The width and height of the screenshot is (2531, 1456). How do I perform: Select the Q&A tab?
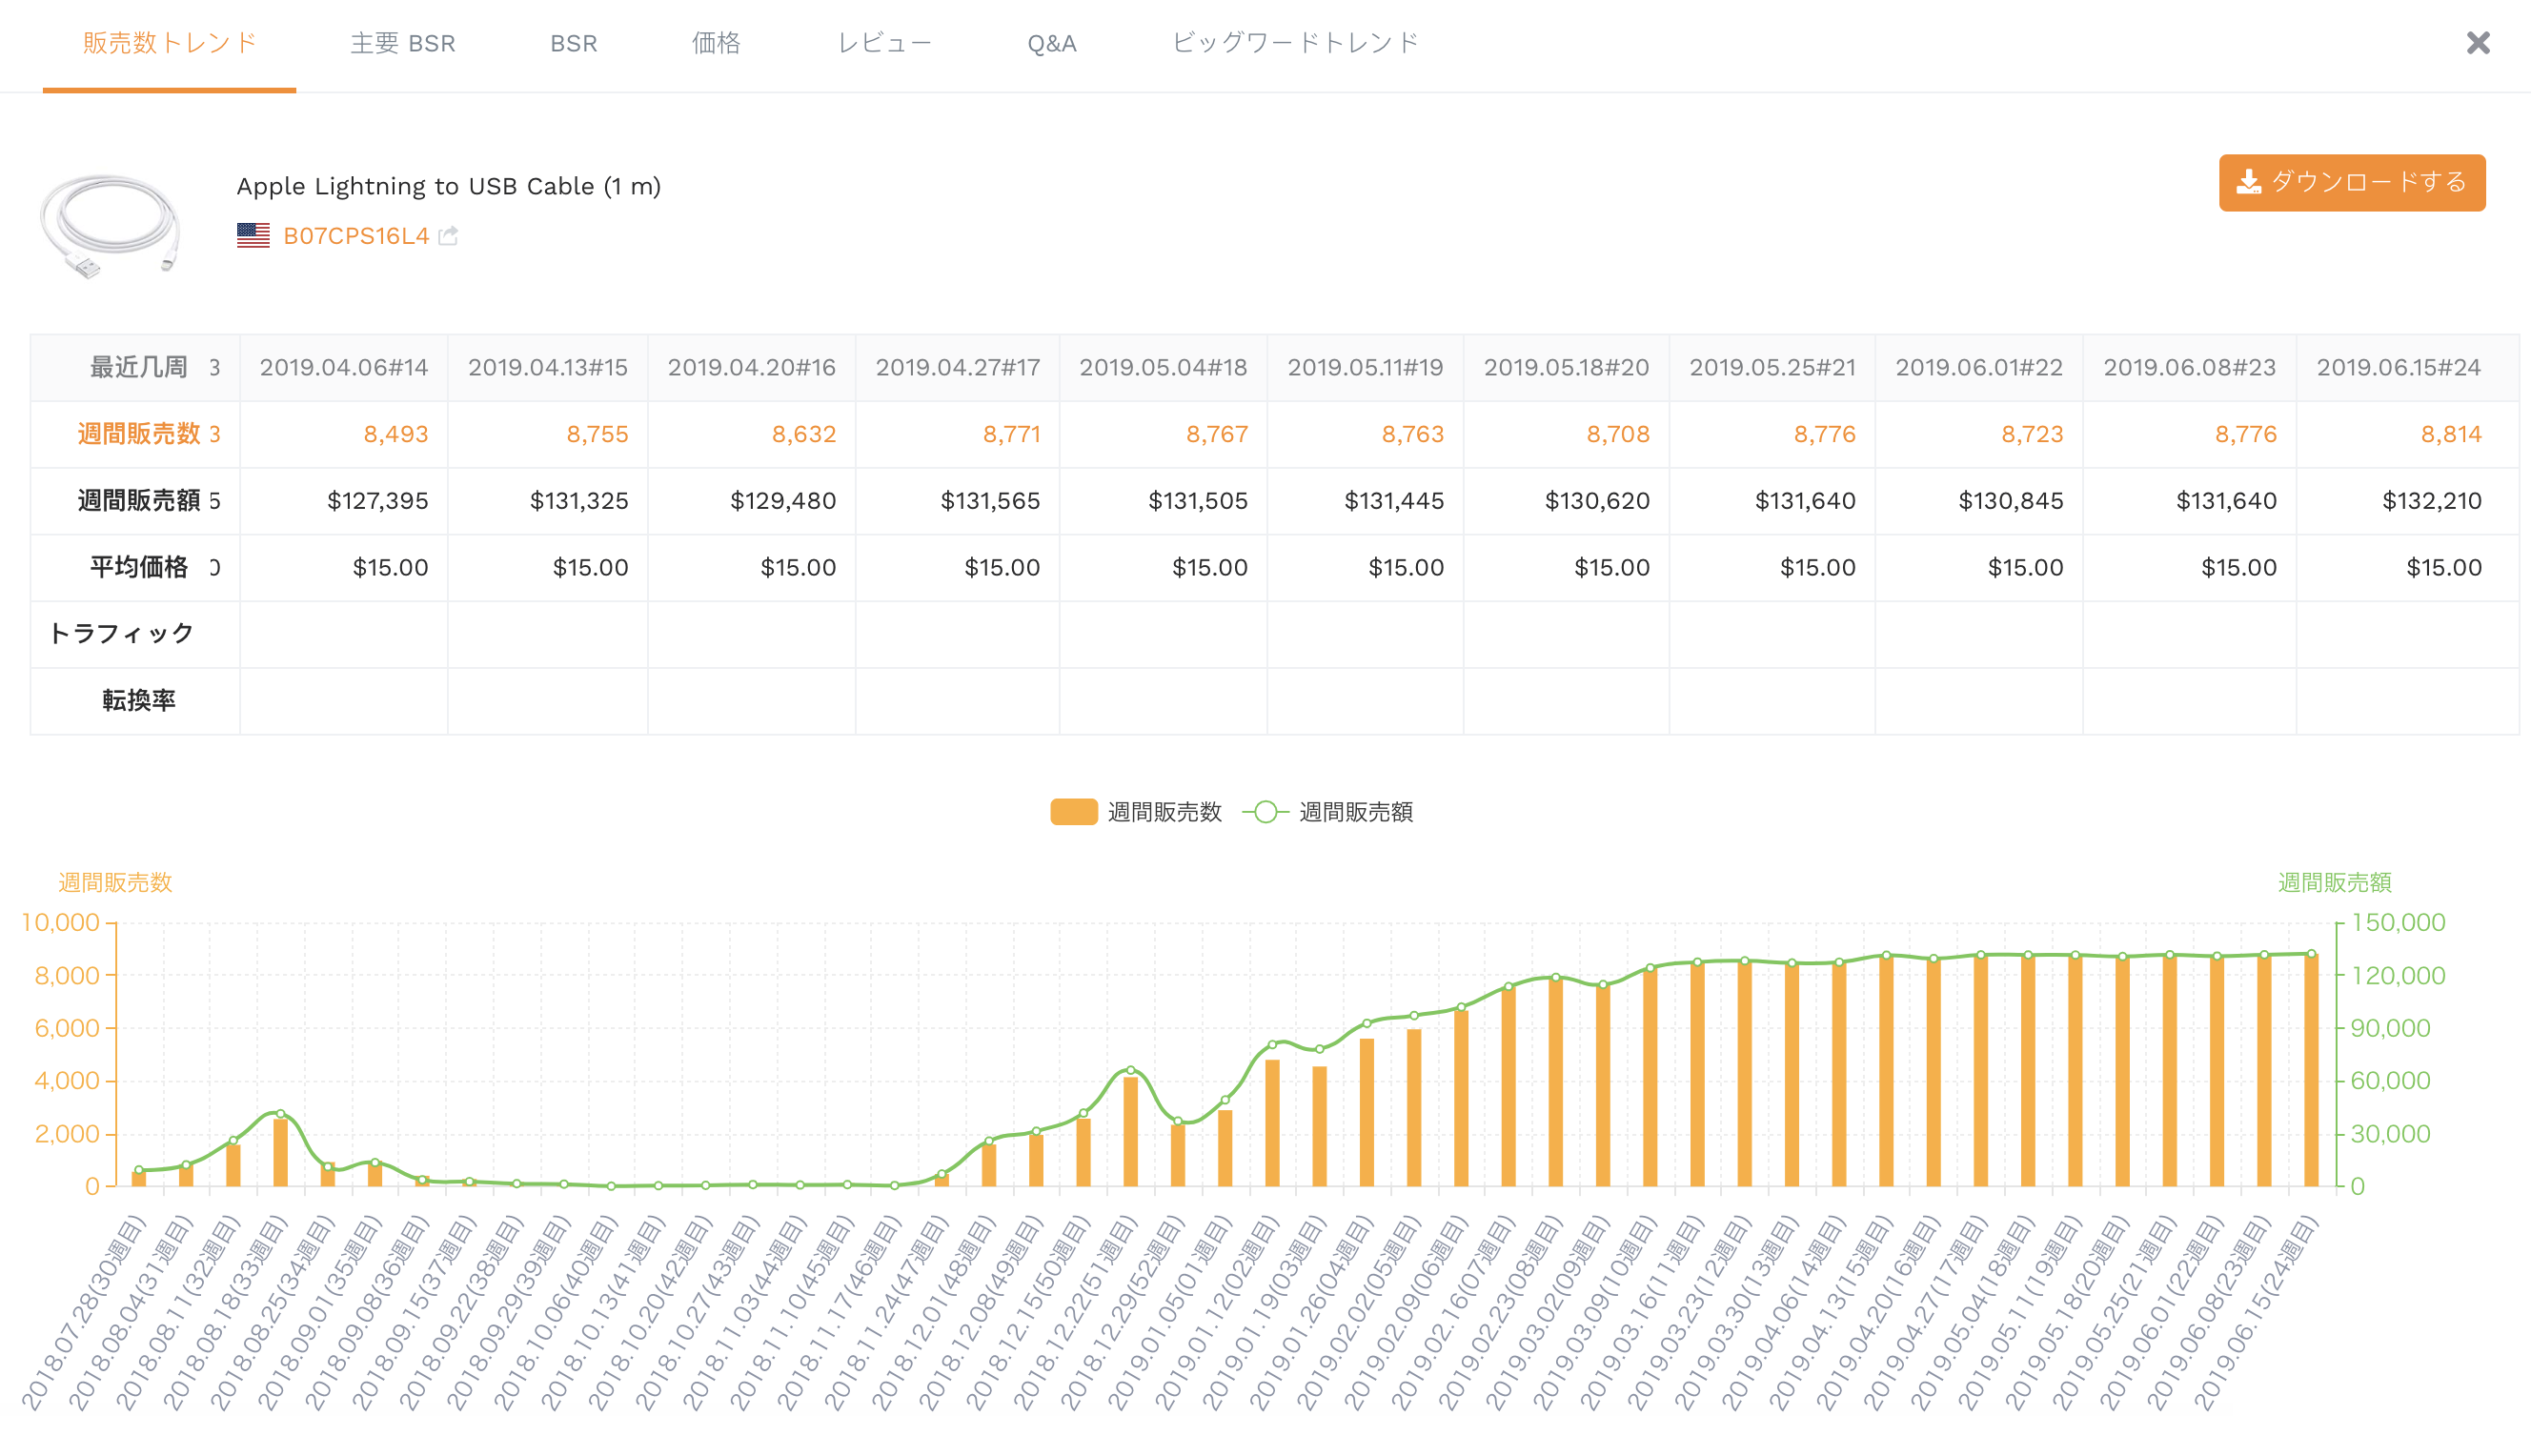pyautogui.click(x=1052, y=43)
